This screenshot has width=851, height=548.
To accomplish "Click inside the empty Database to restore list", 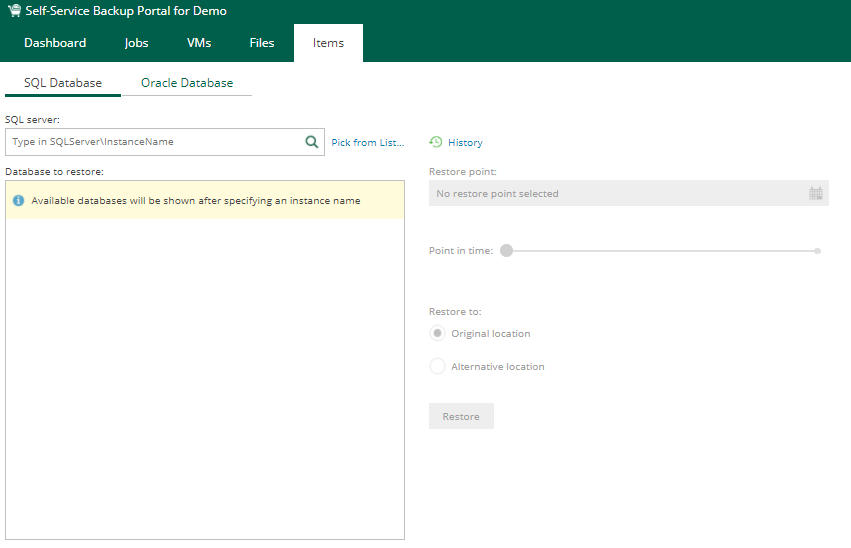I will (x=204, y=380).
